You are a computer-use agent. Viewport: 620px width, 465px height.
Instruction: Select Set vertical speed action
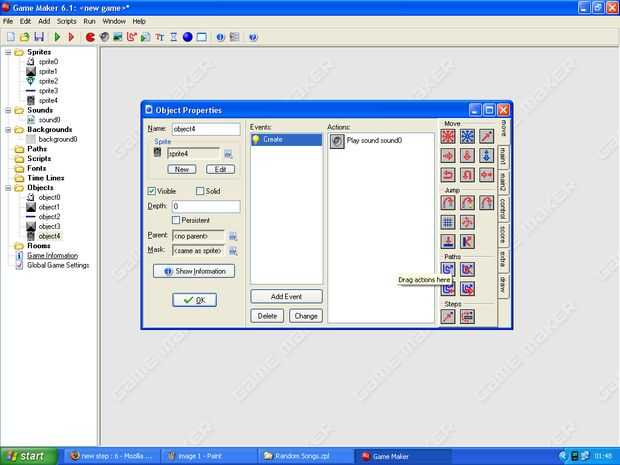point(467,156)
